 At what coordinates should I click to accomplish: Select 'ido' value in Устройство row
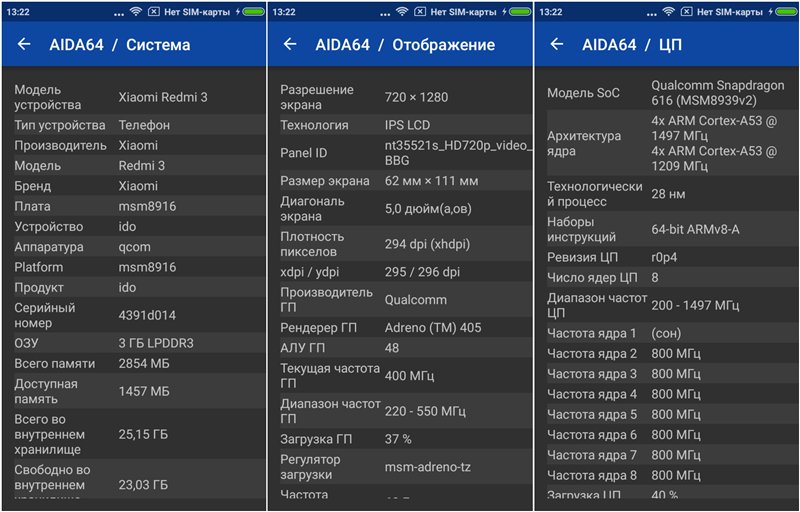click(127, 226)
